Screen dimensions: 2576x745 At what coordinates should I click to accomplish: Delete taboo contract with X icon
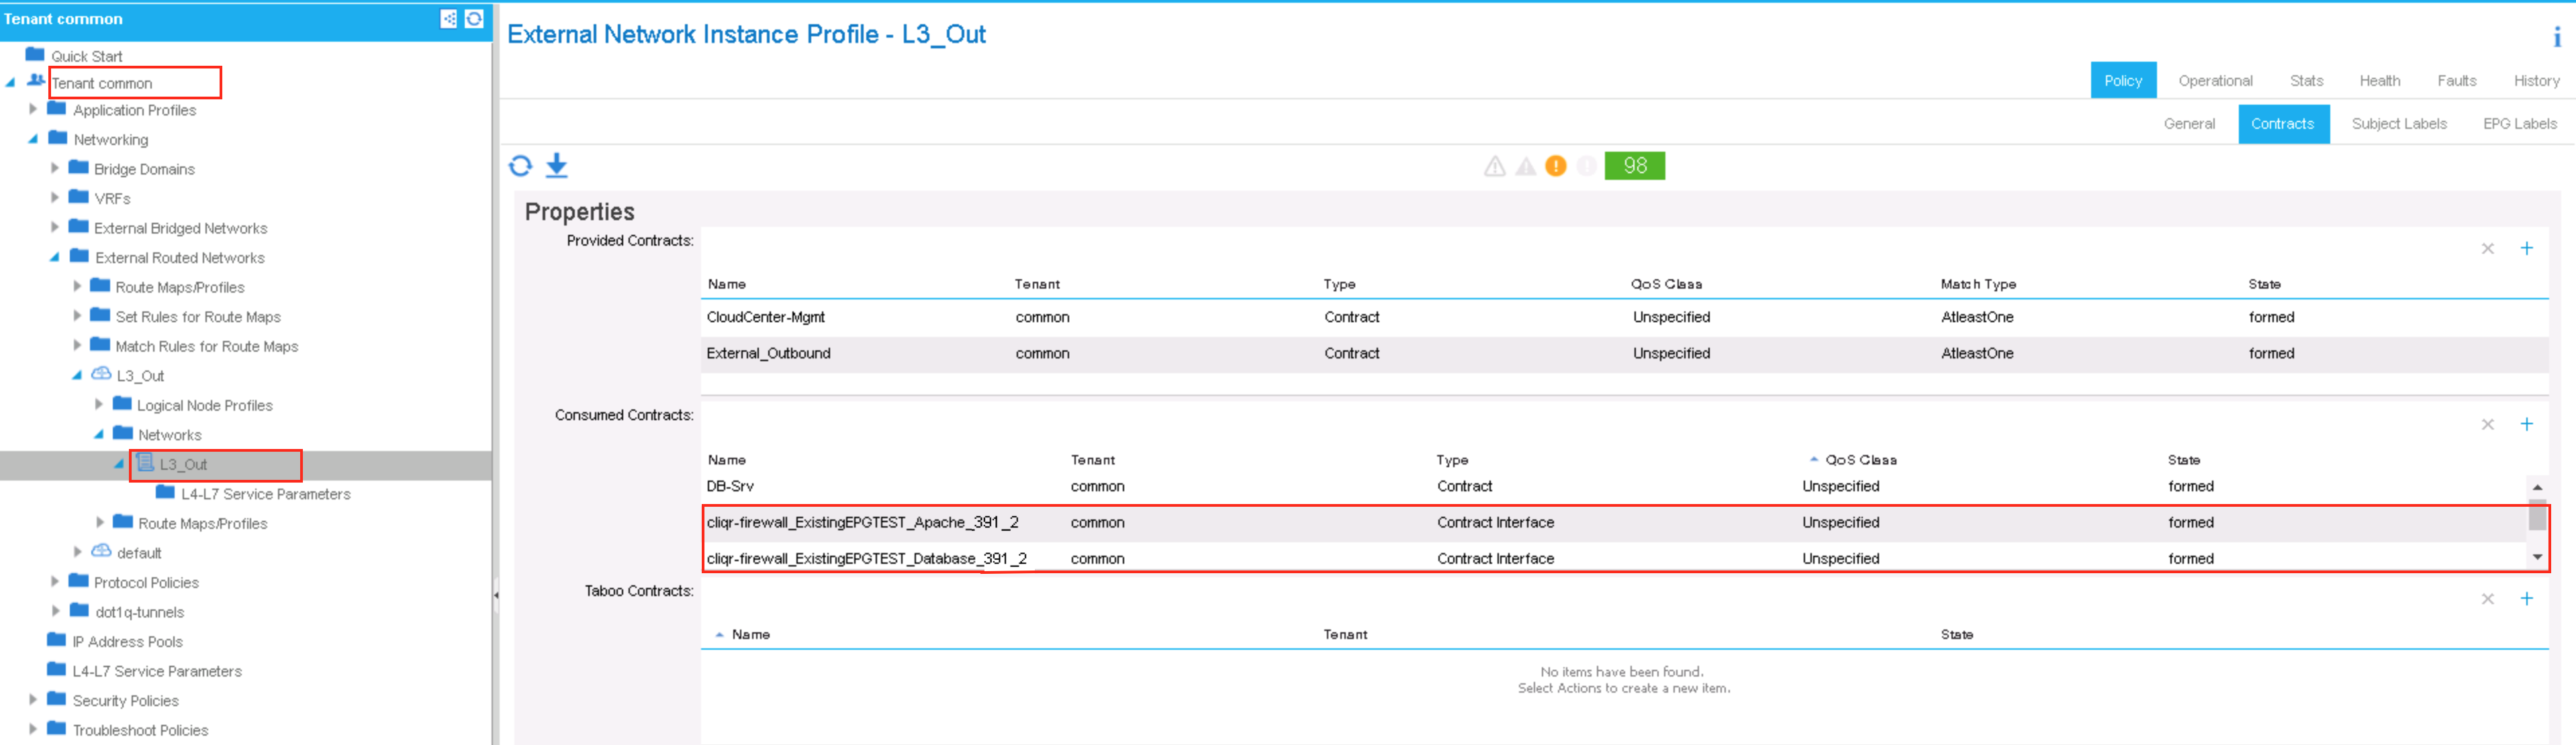[x=2487, y=598]
